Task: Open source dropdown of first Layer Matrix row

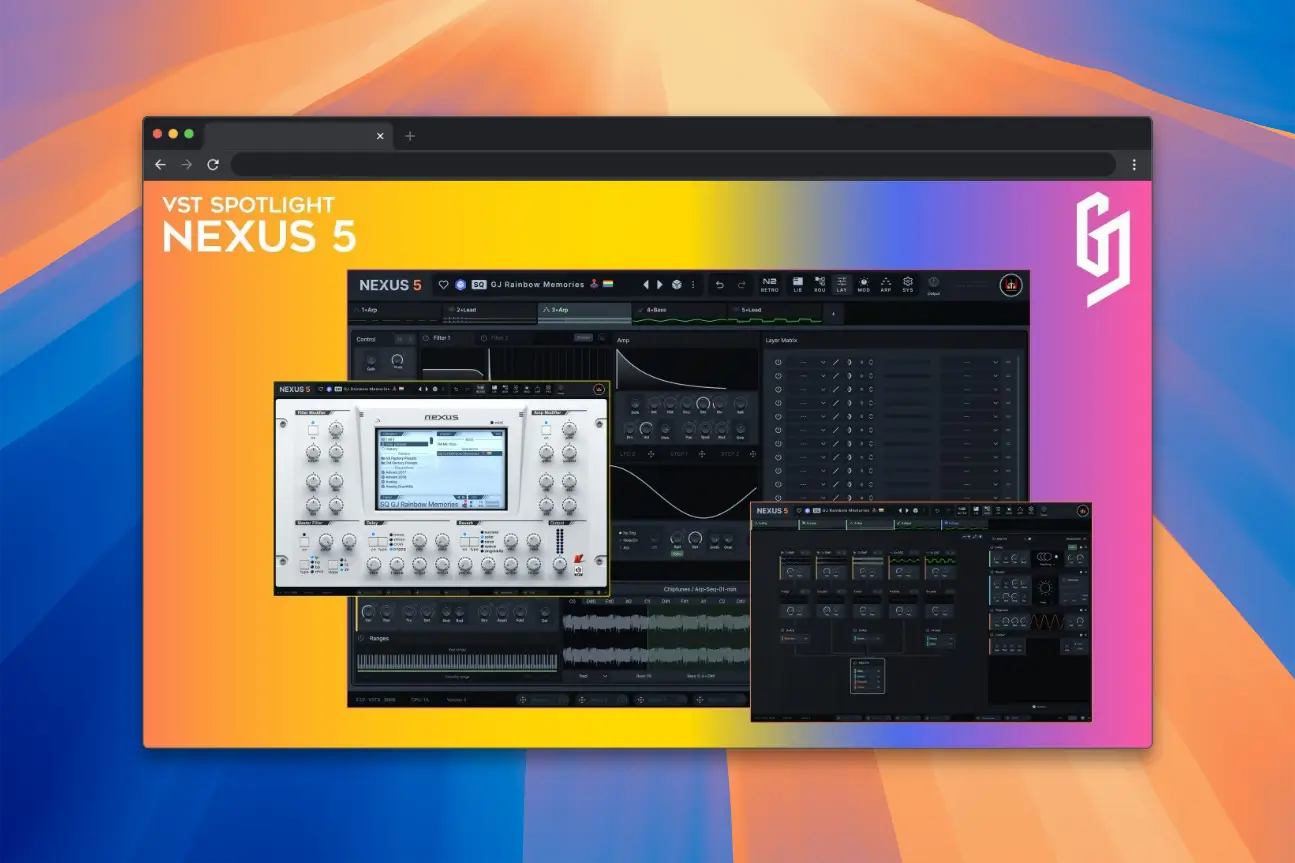Action: pos(808,362)
